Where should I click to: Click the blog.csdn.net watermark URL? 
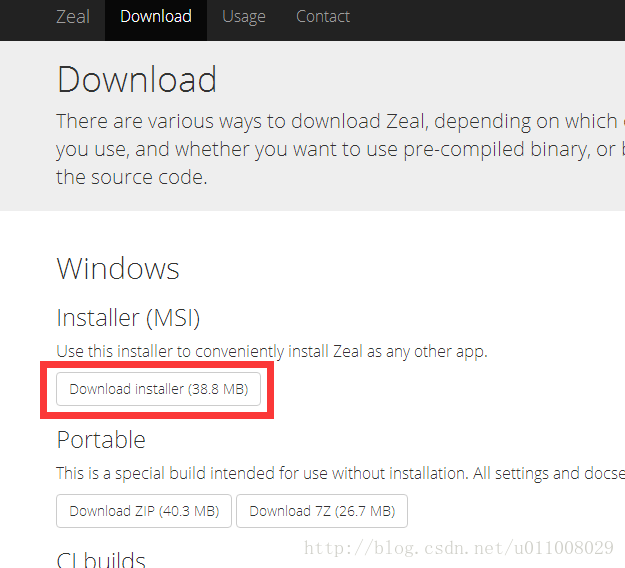click(459, 548)
